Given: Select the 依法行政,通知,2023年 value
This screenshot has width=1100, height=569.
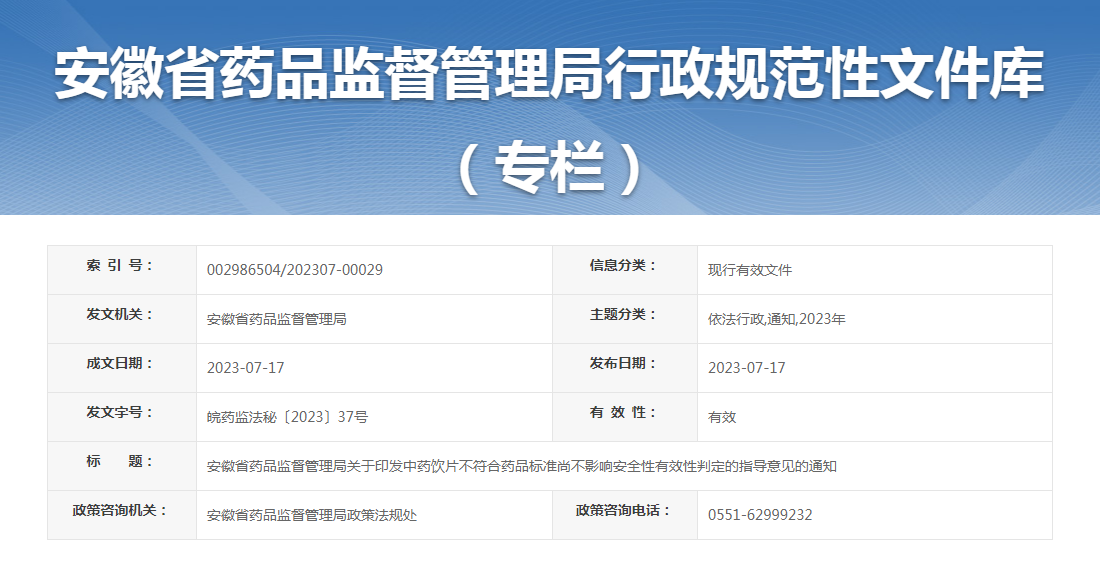Looking at the screenshot, I should (x=777, y=319).
